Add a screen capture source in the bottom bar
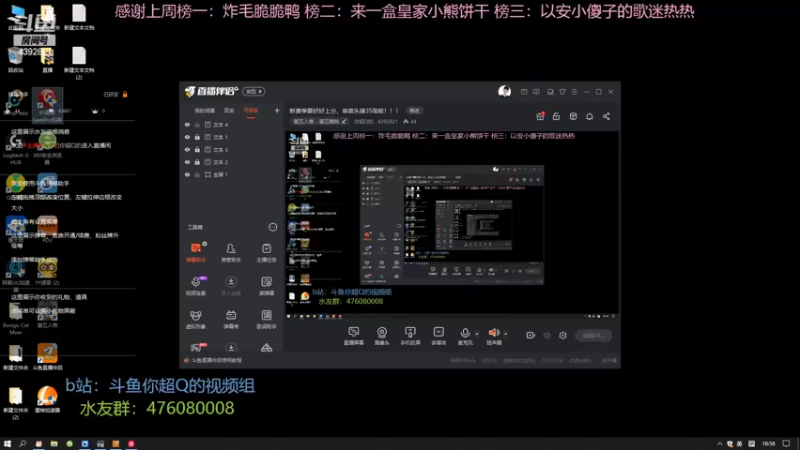 click(x=354, y=336)
